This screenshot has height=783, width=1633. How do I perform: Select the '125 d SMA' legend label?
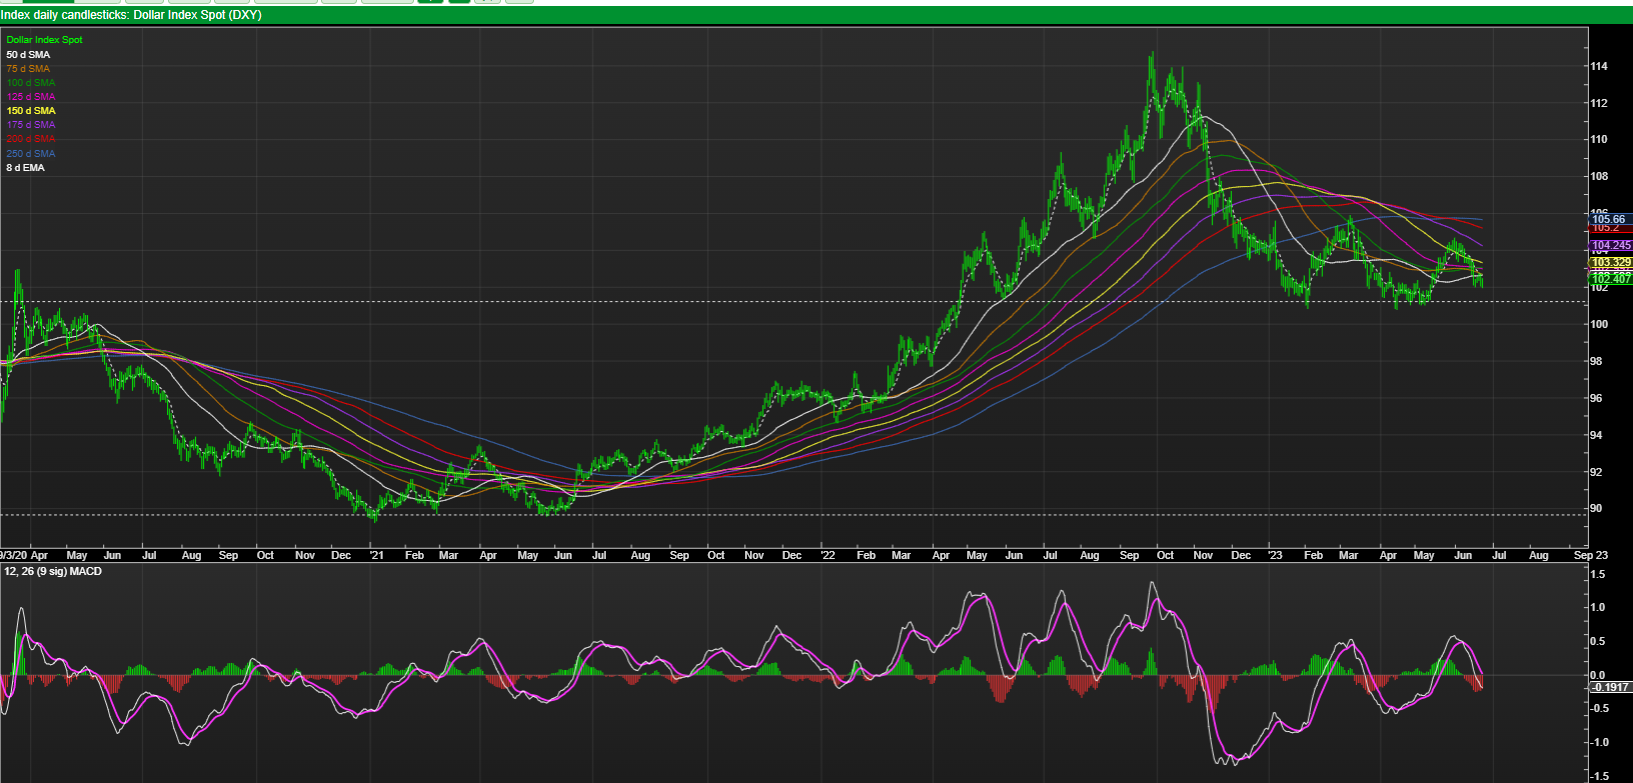point(31,97)
